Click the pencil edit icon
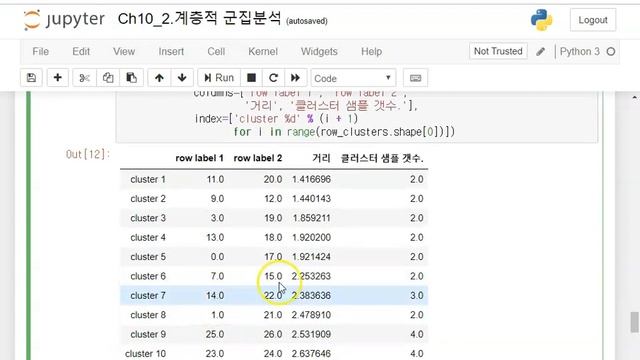This screenshot has width=640, height=360. pos(540,51)
